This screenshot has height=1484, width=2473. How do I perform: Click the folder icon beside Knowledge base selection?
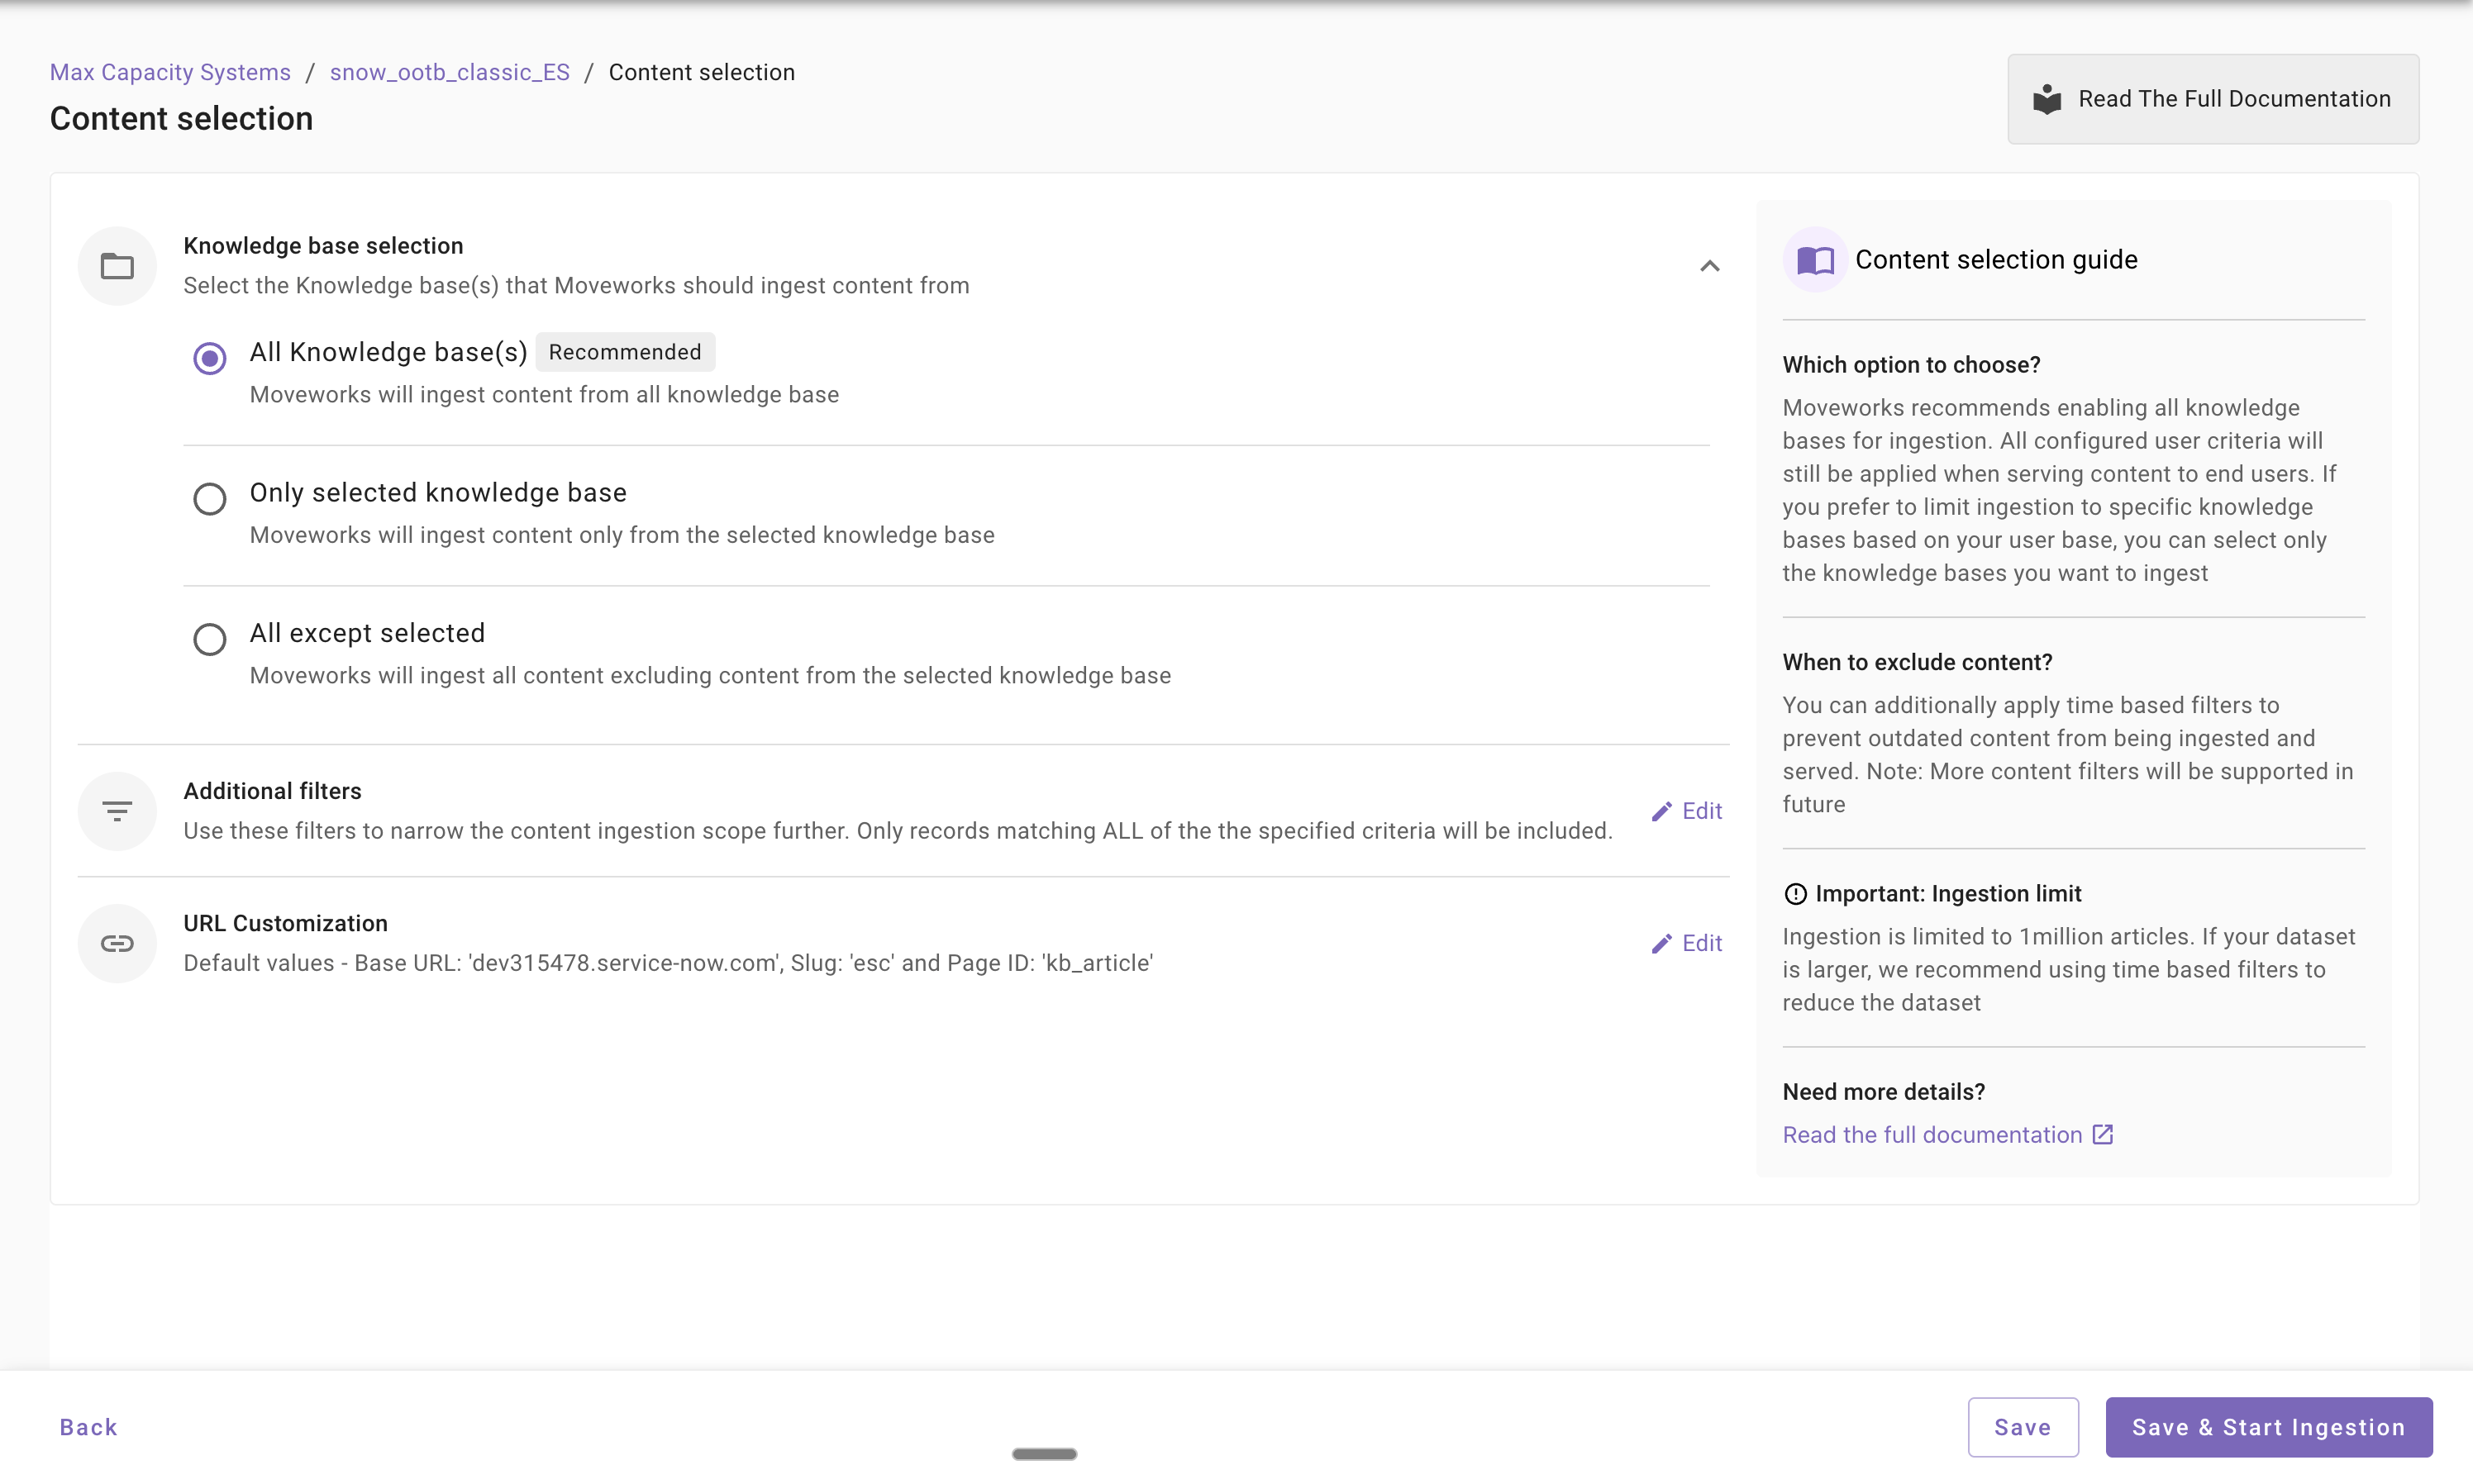click(117, 266)
